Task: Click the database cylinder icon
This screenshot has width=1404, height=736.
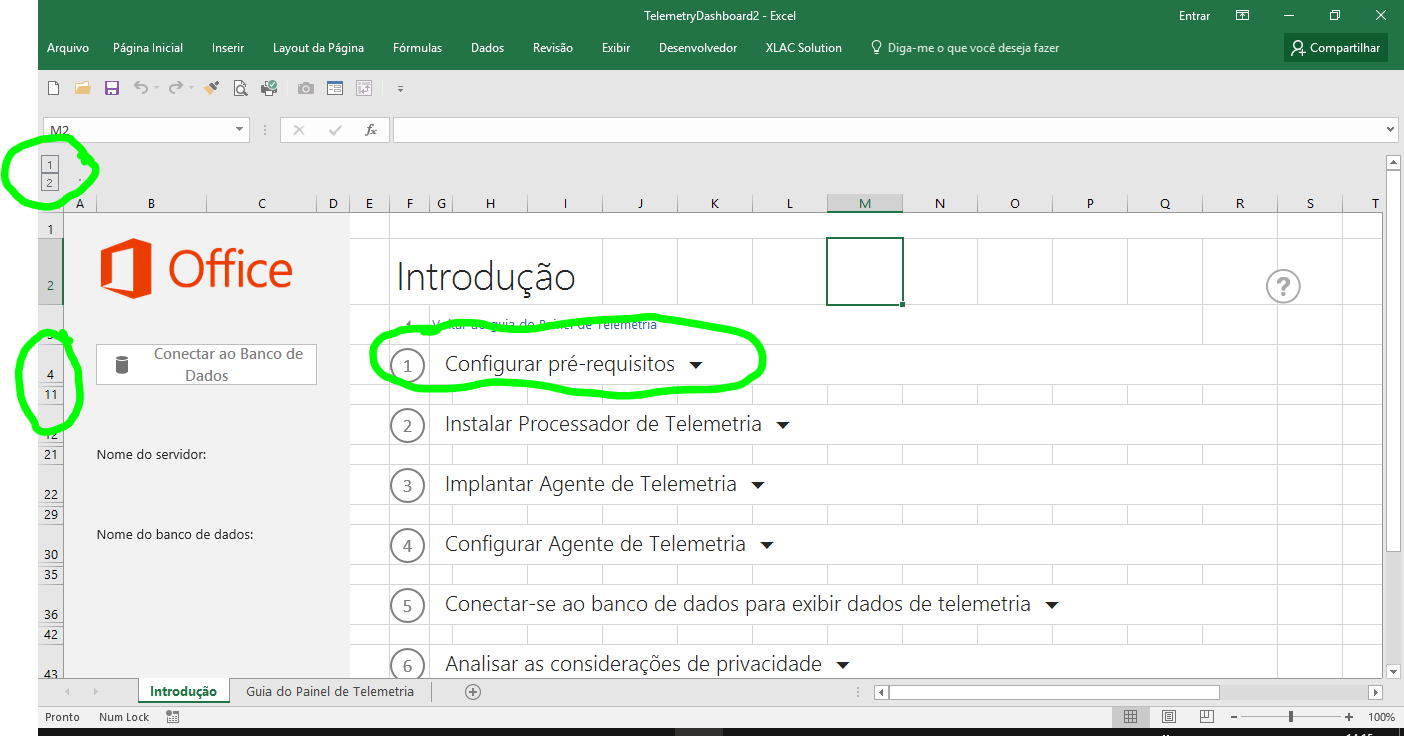Action: [122, 364]
